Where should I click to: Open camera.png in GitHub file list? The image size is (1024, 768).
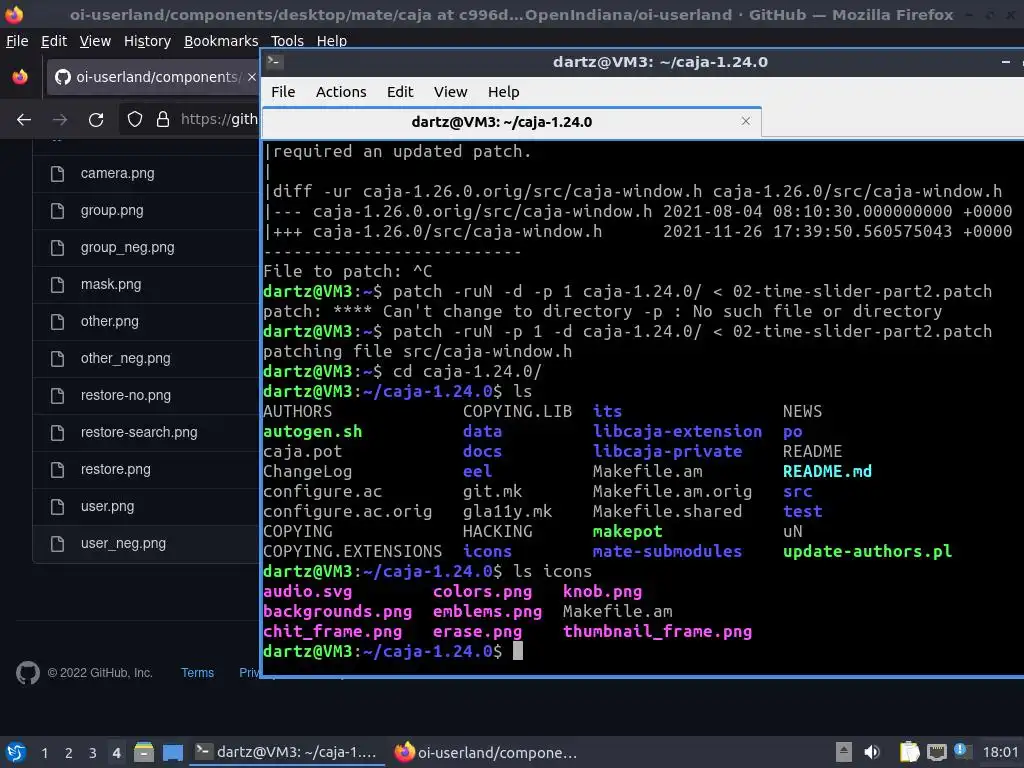[x=118, y=174]
